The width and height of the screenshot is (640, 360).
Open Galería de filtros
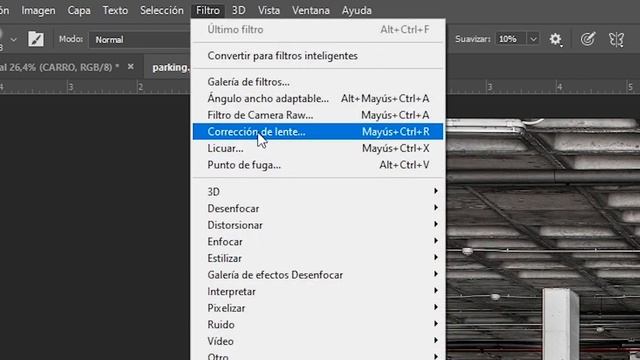[318, 82]
